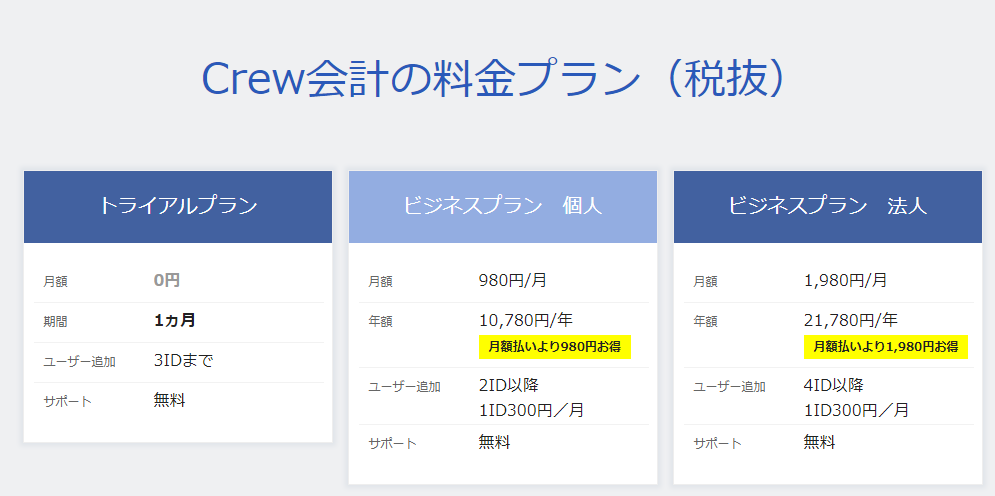Image resolution: width=995 pixels, height=496 pixels.
Task: Click the 期間 label in trial plan
Action: click(x=56, y=322)
